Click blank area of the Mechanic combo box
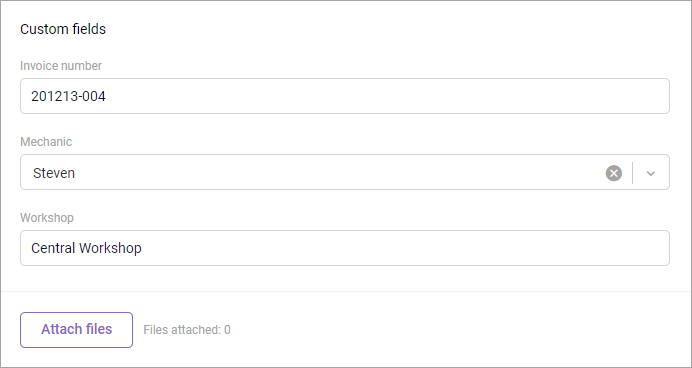692x368 pixels. [x=340, y=172]
